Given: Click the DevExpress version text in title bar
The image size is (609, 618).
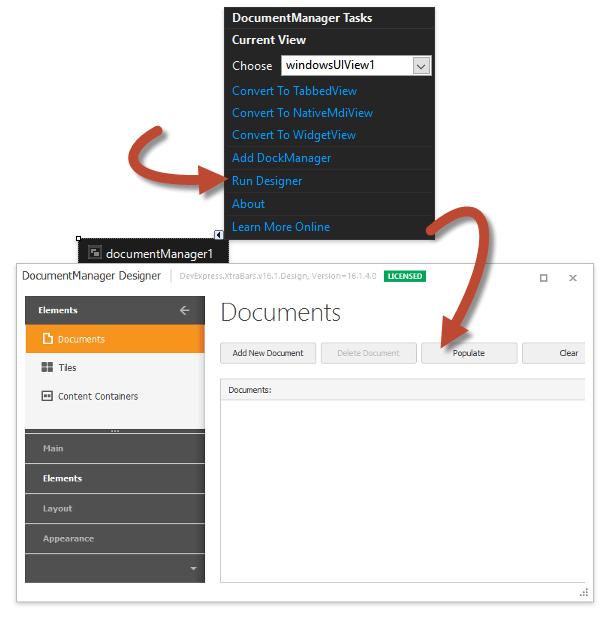Looking at the screenshot, I should click(x=277, y=276).
